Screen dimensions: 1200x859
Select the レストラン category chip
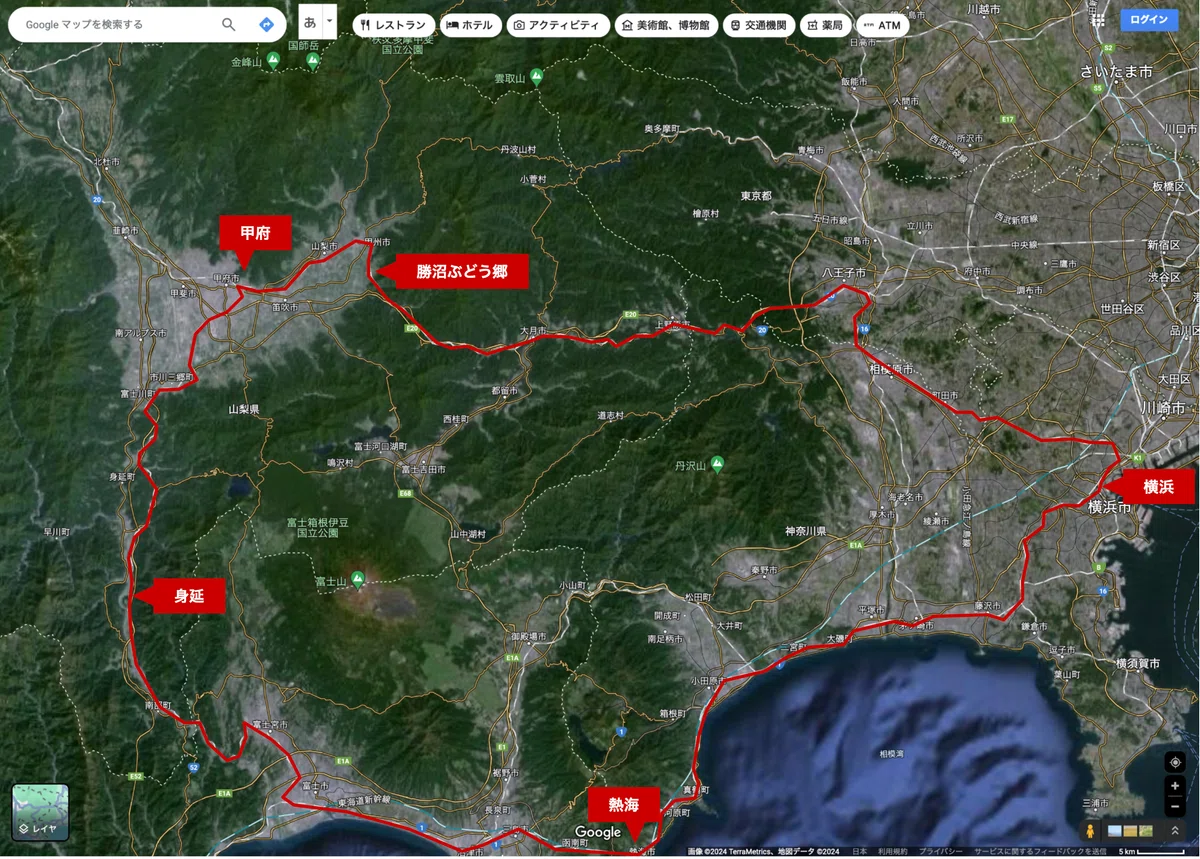[393, 25]
